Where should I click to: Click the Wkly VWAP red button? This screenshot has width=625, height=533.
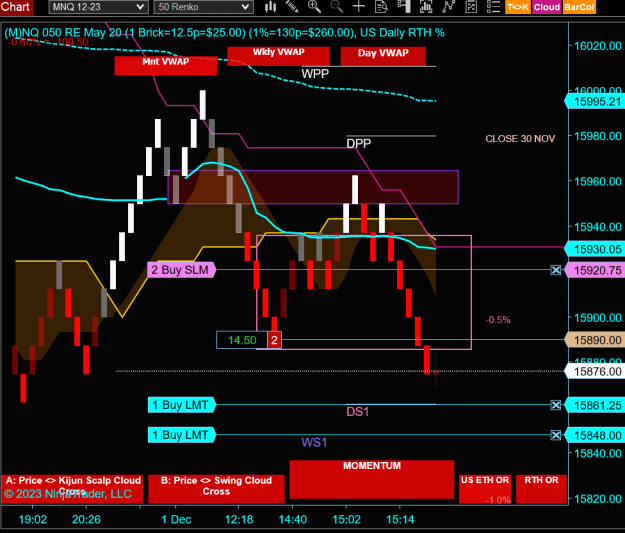click(278, 56)
